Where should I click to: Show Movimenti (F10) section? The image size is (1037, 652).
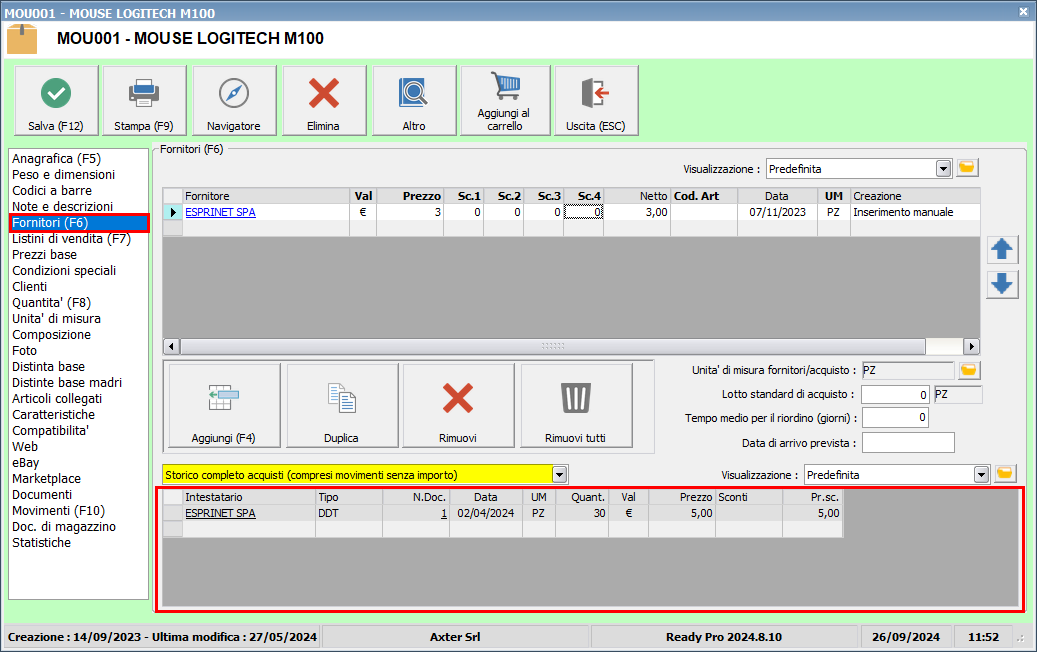pyautogui.click(x=58, y=510)
